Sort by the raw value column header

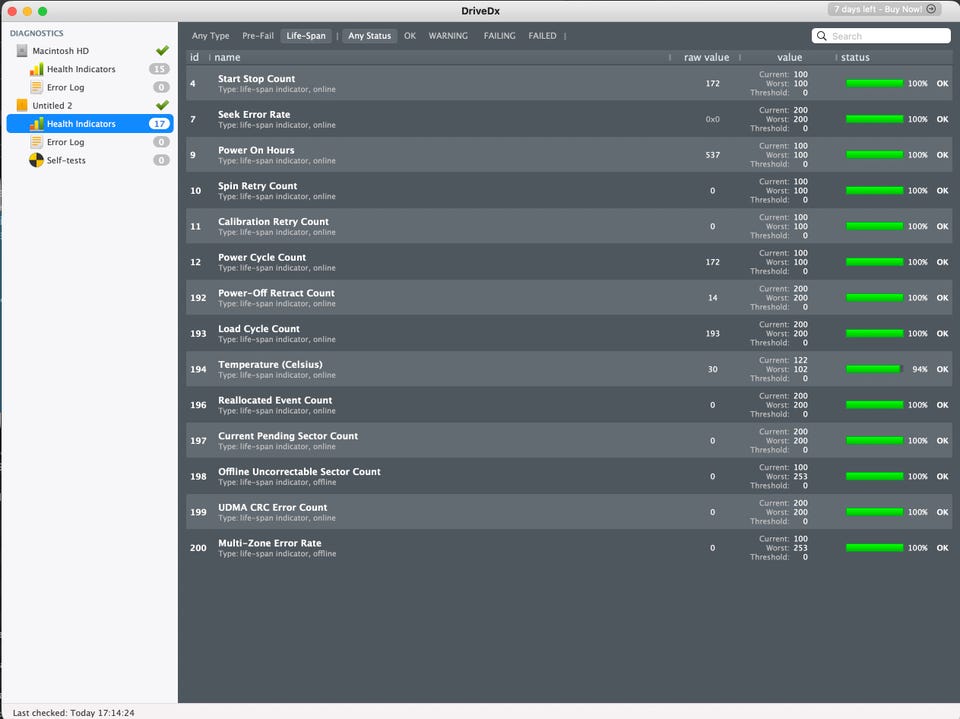pyautogui.click(x=707, y=58)
